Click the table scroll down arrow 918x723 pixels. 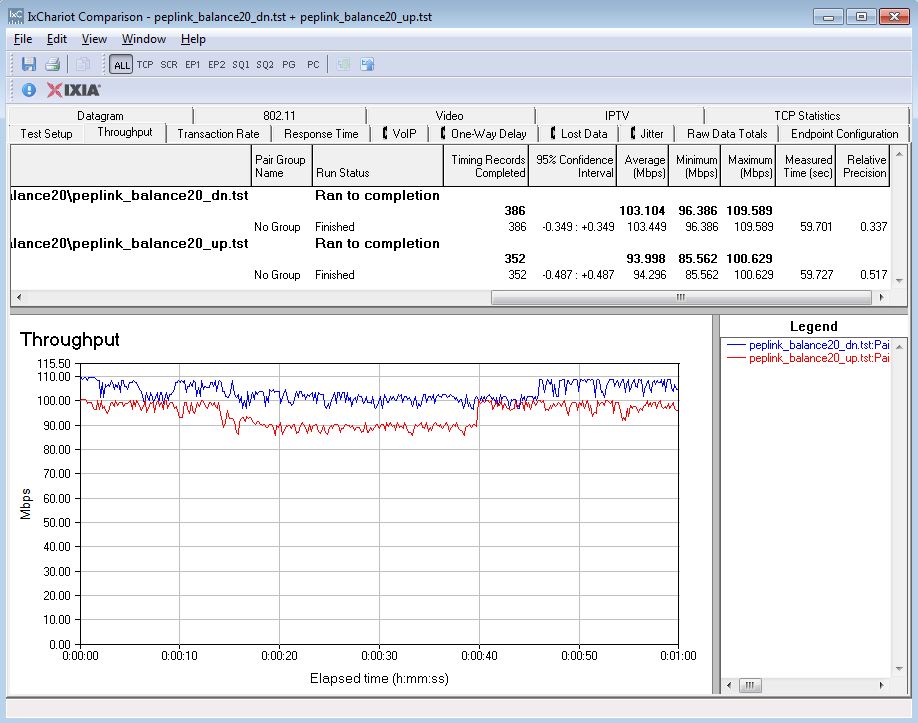pos(900,281)
